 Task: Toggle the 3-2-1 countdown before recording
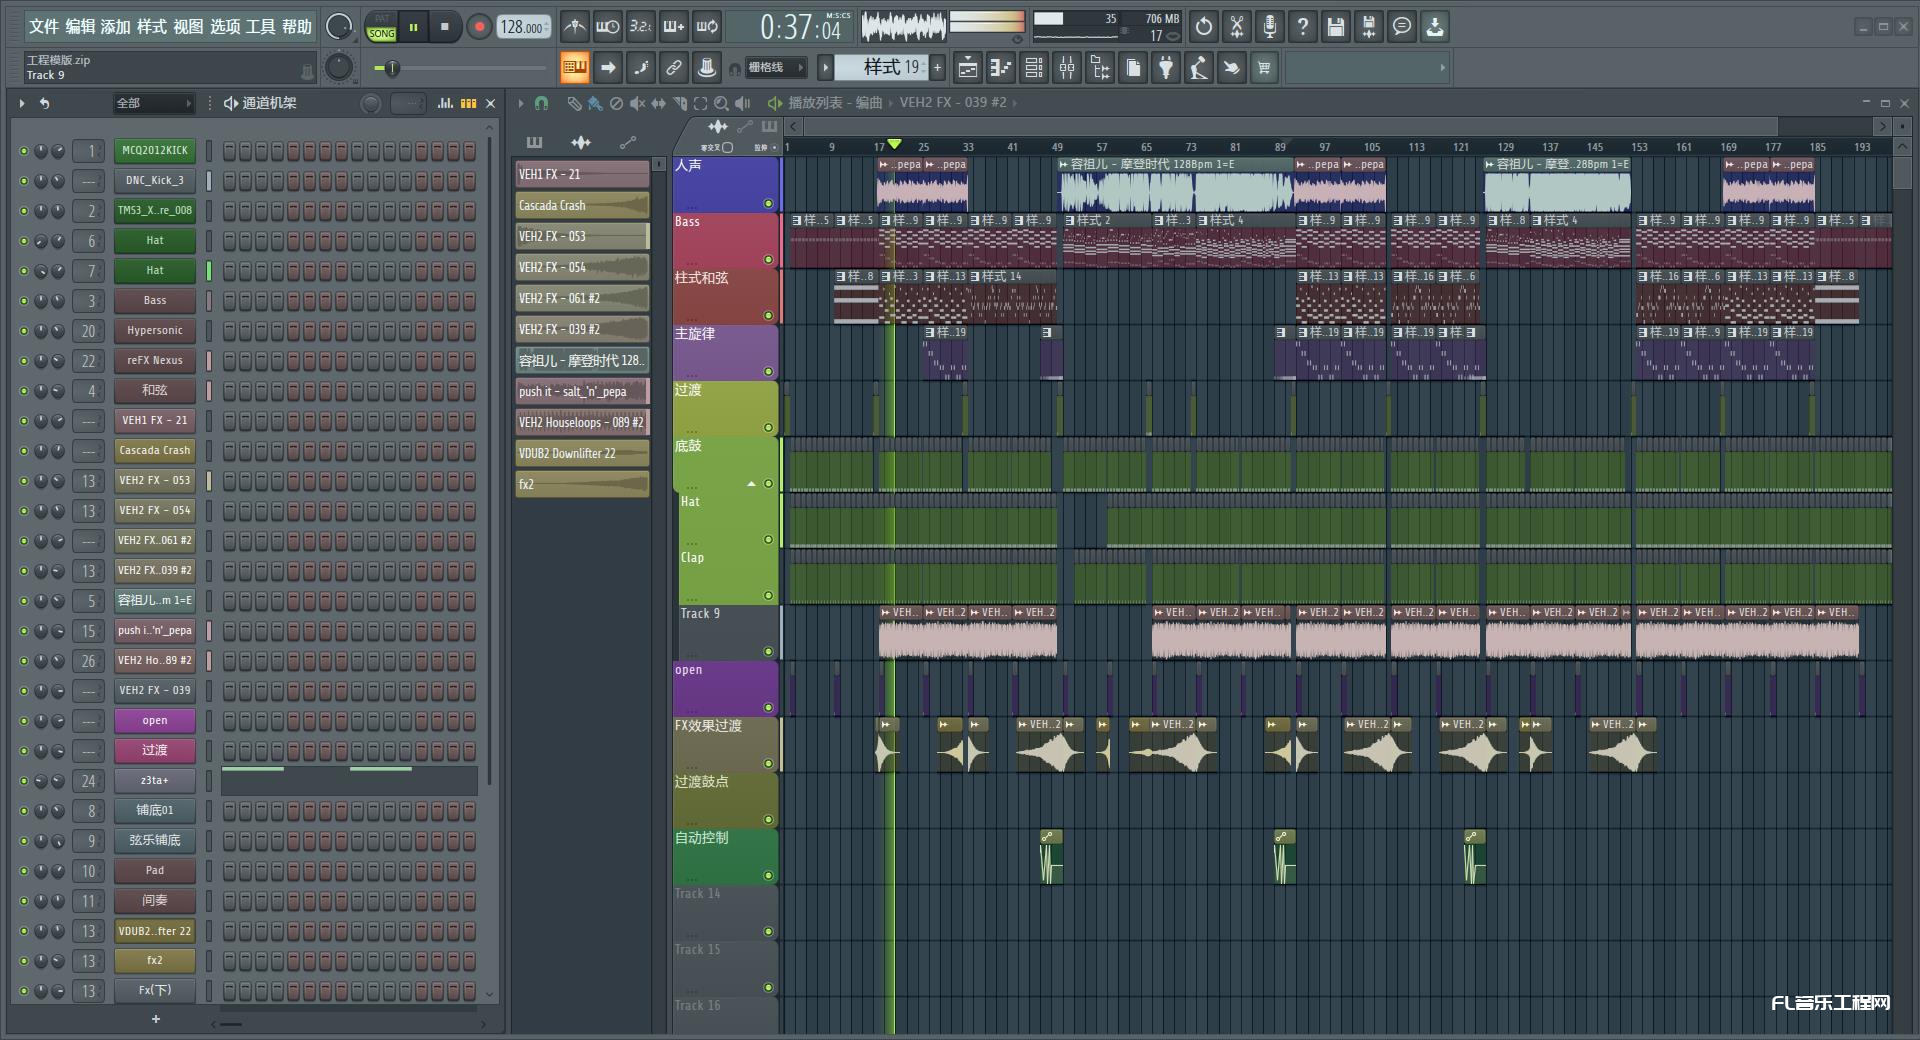click(x=640, y=27)
